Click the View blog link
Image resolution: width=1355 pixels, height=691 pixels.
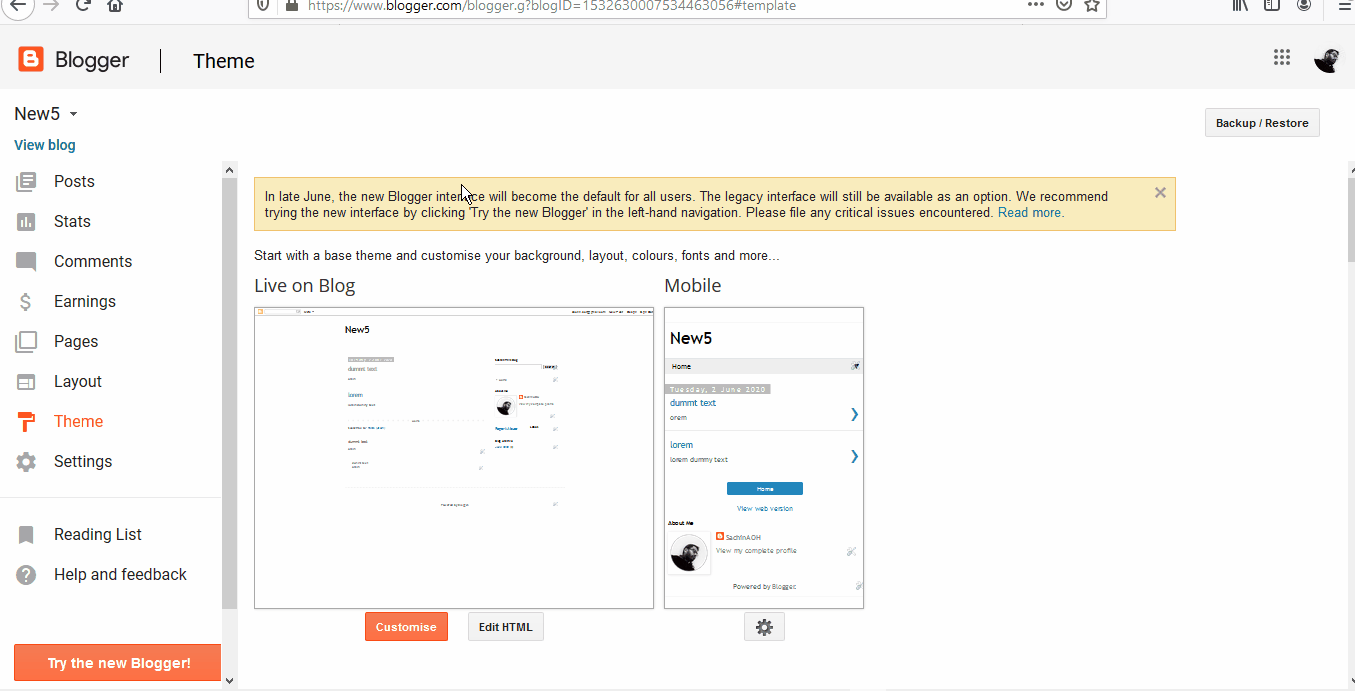(x=45, y=145)
